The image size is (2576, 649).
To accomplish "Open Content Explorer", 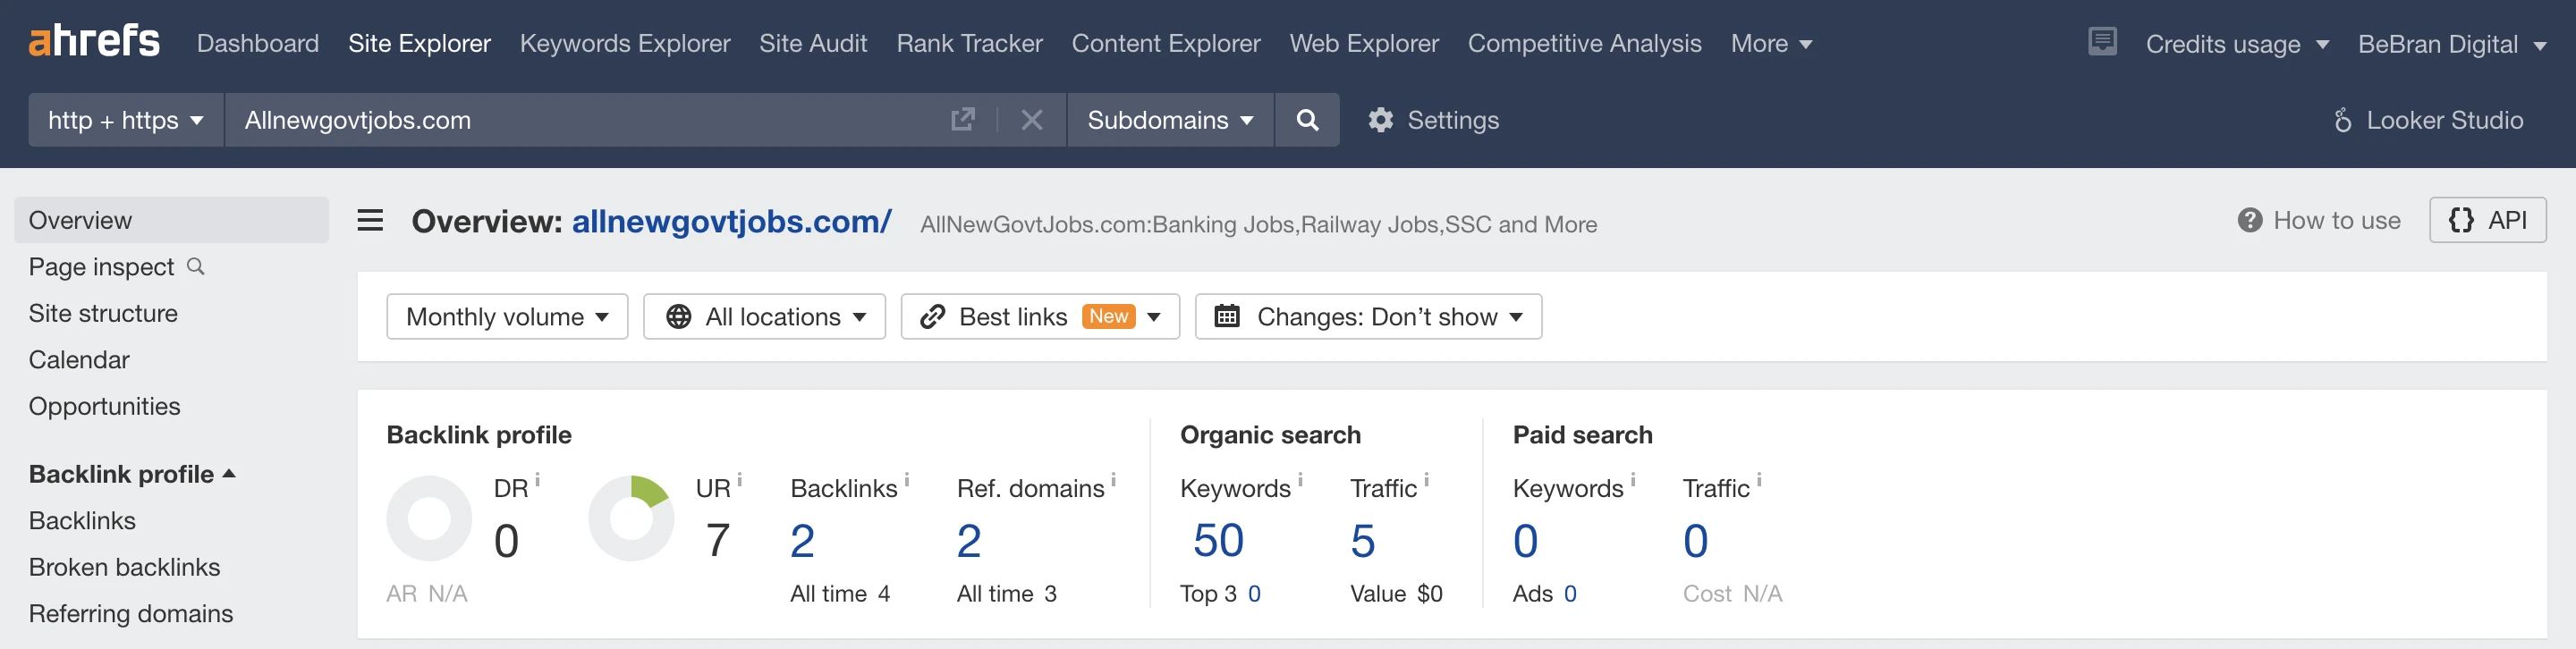I will [x=1166, y=43].
